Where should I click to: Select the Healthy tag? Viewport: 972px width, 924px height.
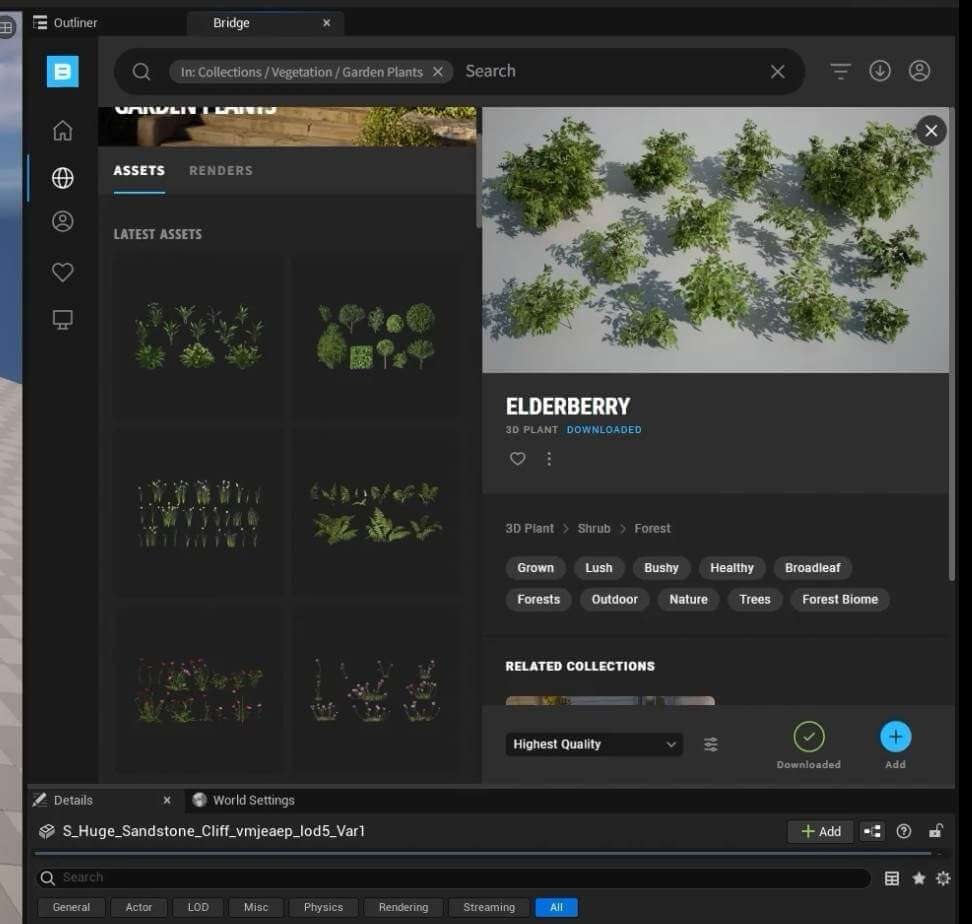[x=732, y=568]
